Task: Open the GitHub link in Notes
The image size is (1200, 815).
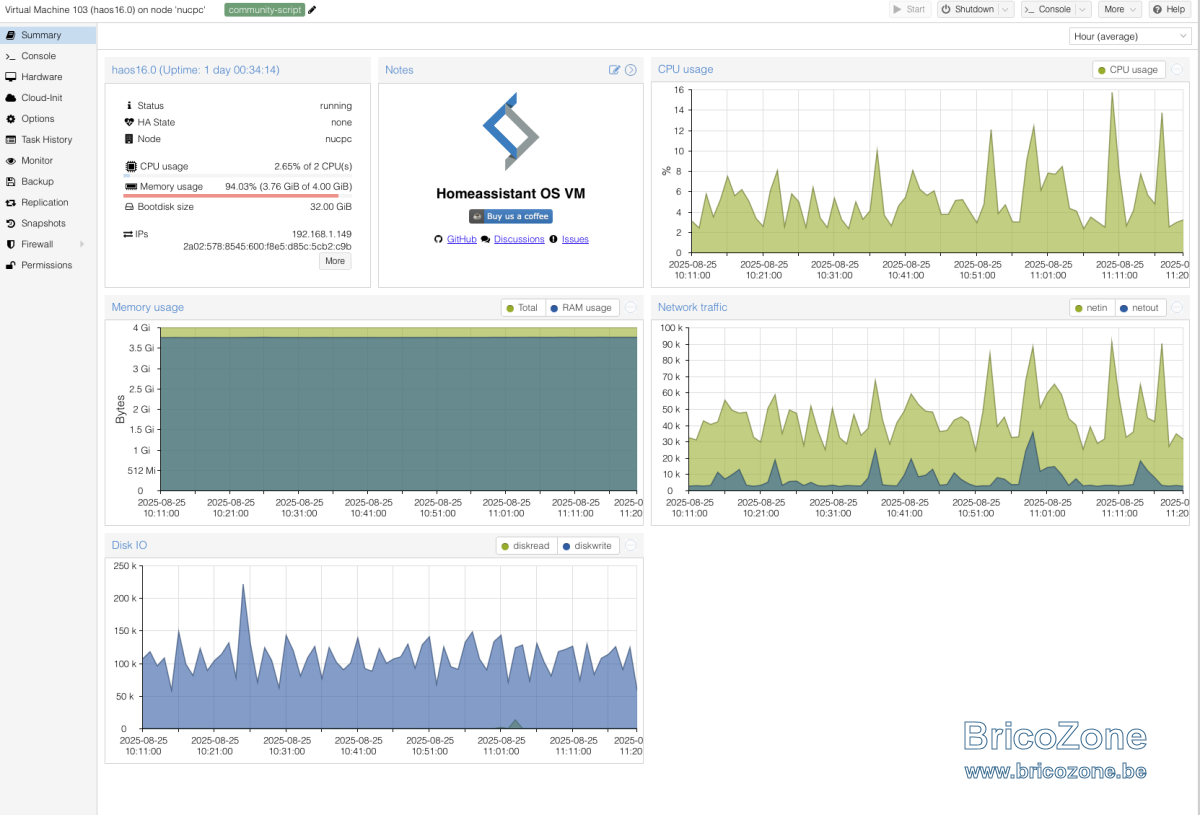Action: coord(461,239)
